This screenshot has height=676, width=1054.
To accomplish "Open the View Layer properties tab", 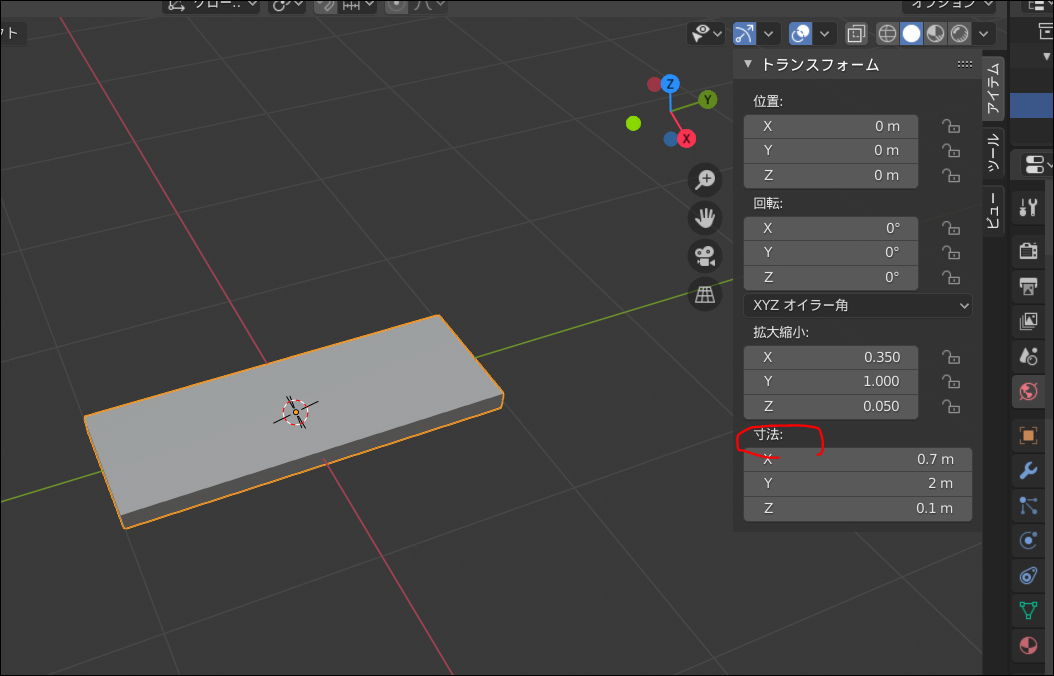I will [1028, 321].
